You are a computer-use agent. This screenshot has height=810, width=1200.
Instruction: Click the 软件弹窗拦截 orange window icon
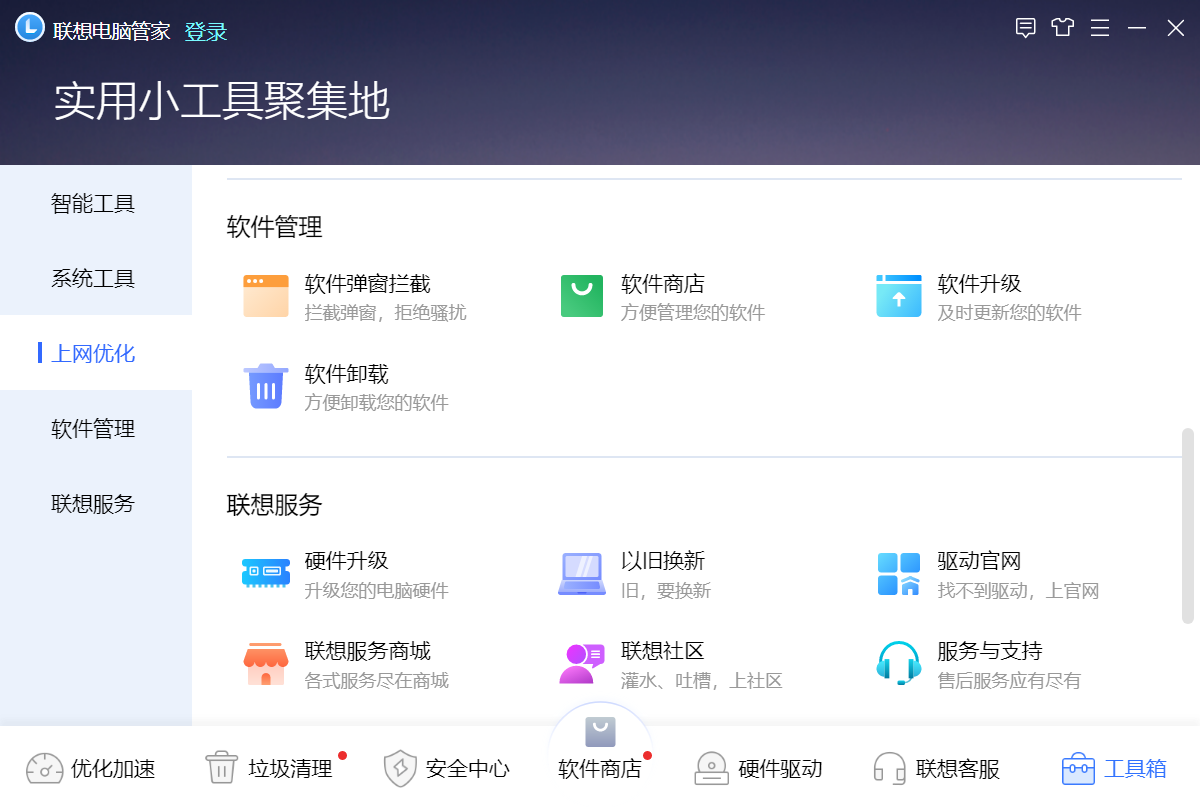pos(266,296)
